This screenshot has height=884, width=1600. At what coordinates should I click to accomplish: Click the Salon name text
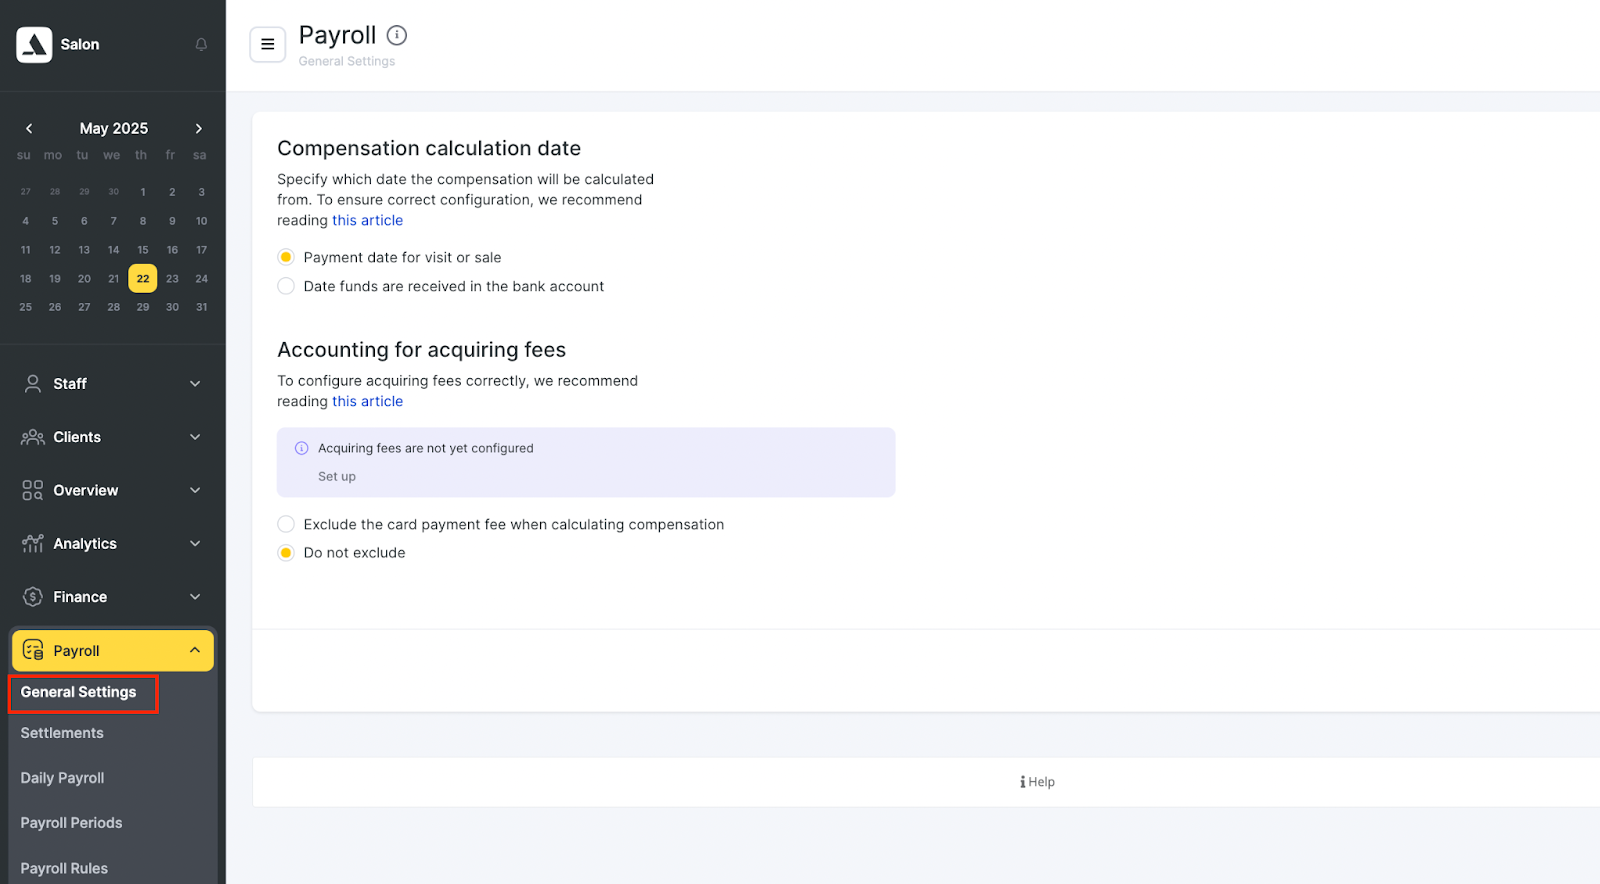(80, 44)
